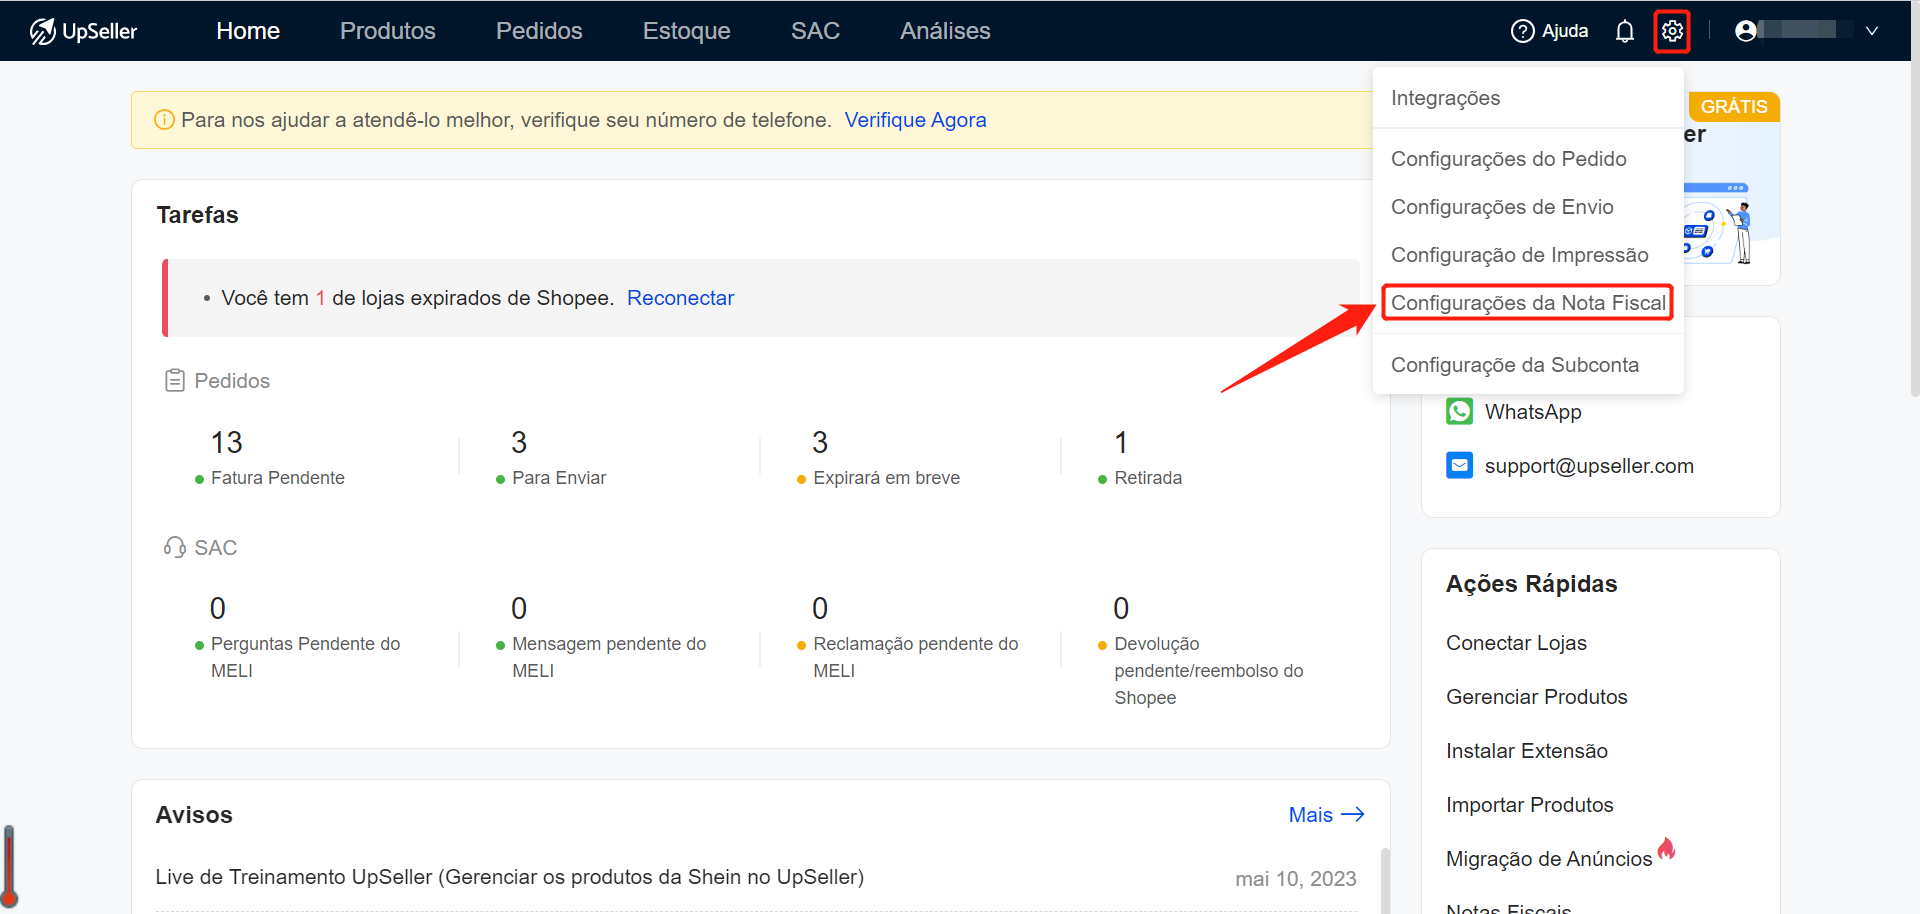Click the banner illustration thumbnail

point(1718,222)
